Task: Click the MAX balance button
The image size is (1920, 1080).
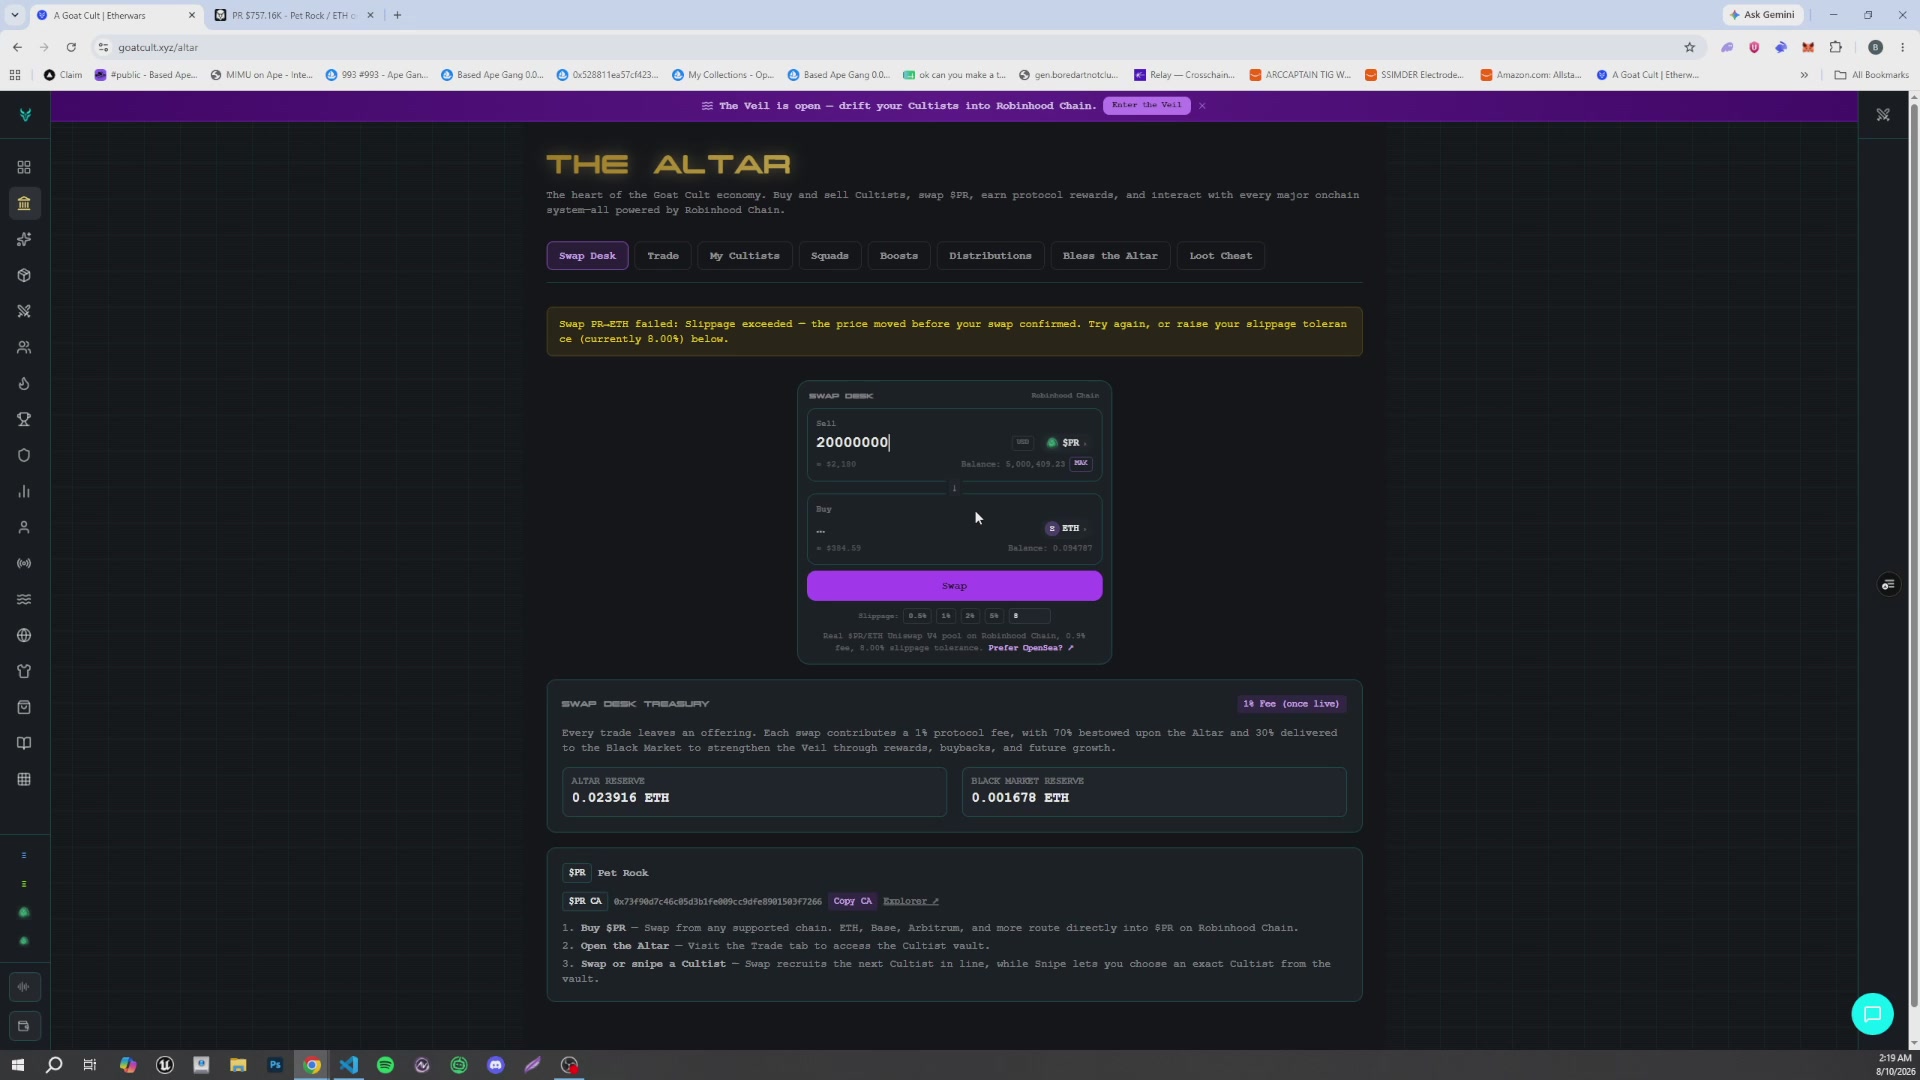Action: point(1081,464)
